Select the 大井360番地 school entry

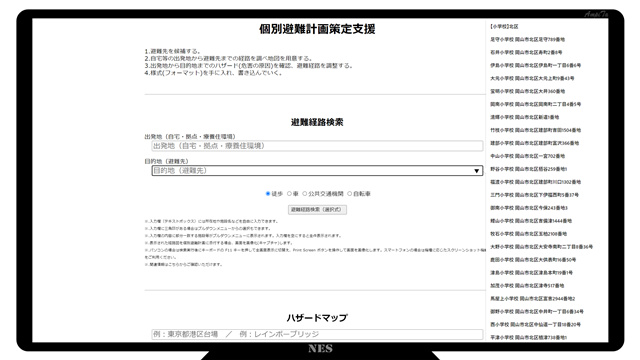click(527, 91)
